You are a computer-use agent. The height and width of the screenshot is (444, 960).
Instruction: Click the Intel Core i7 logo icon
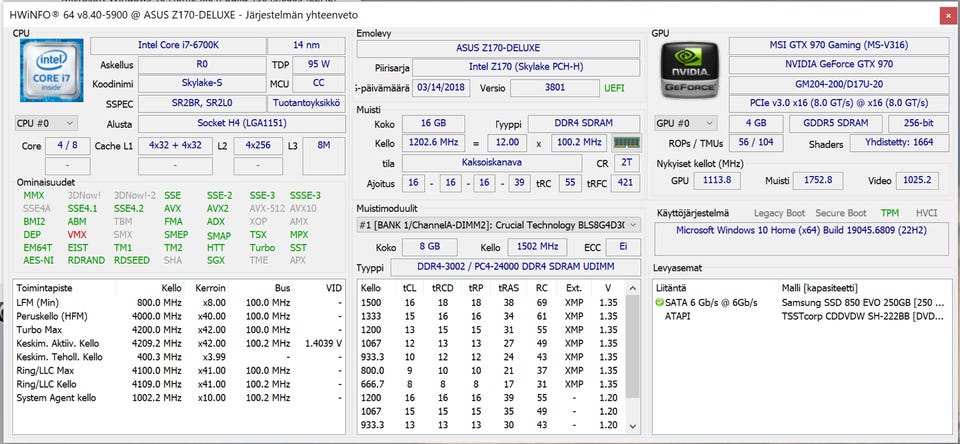pyautogui.click(x=51, y=69)
